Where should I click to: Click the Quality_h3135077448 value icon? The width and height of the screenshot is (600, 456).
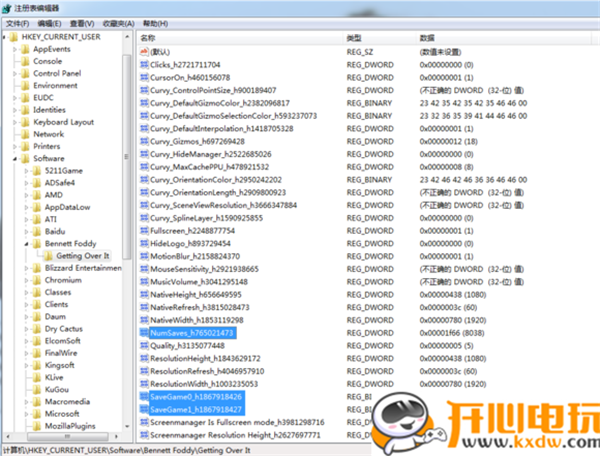click(144, 345)
